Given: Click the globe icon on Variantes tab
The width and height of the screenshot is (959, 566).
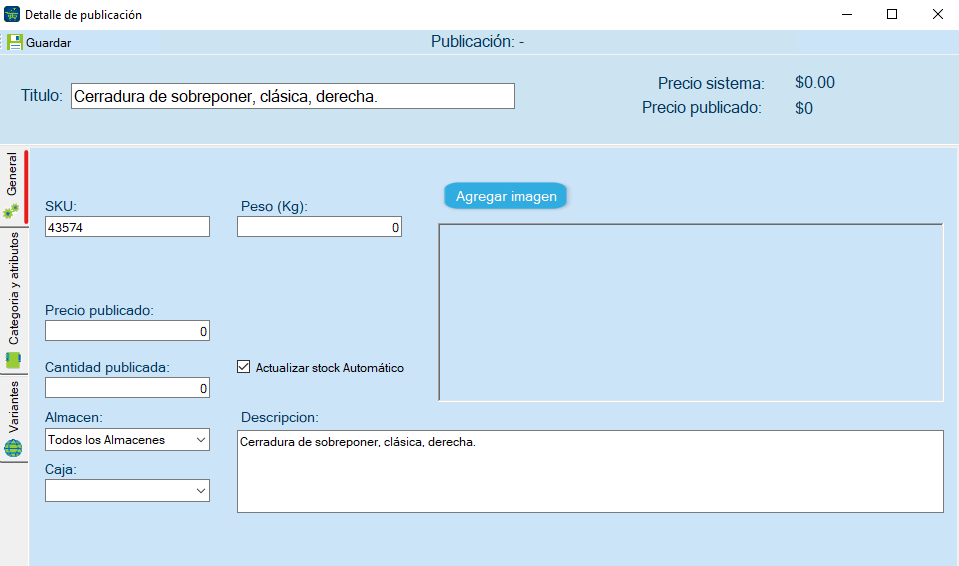Looking at the screenshot, I should 13,448.
